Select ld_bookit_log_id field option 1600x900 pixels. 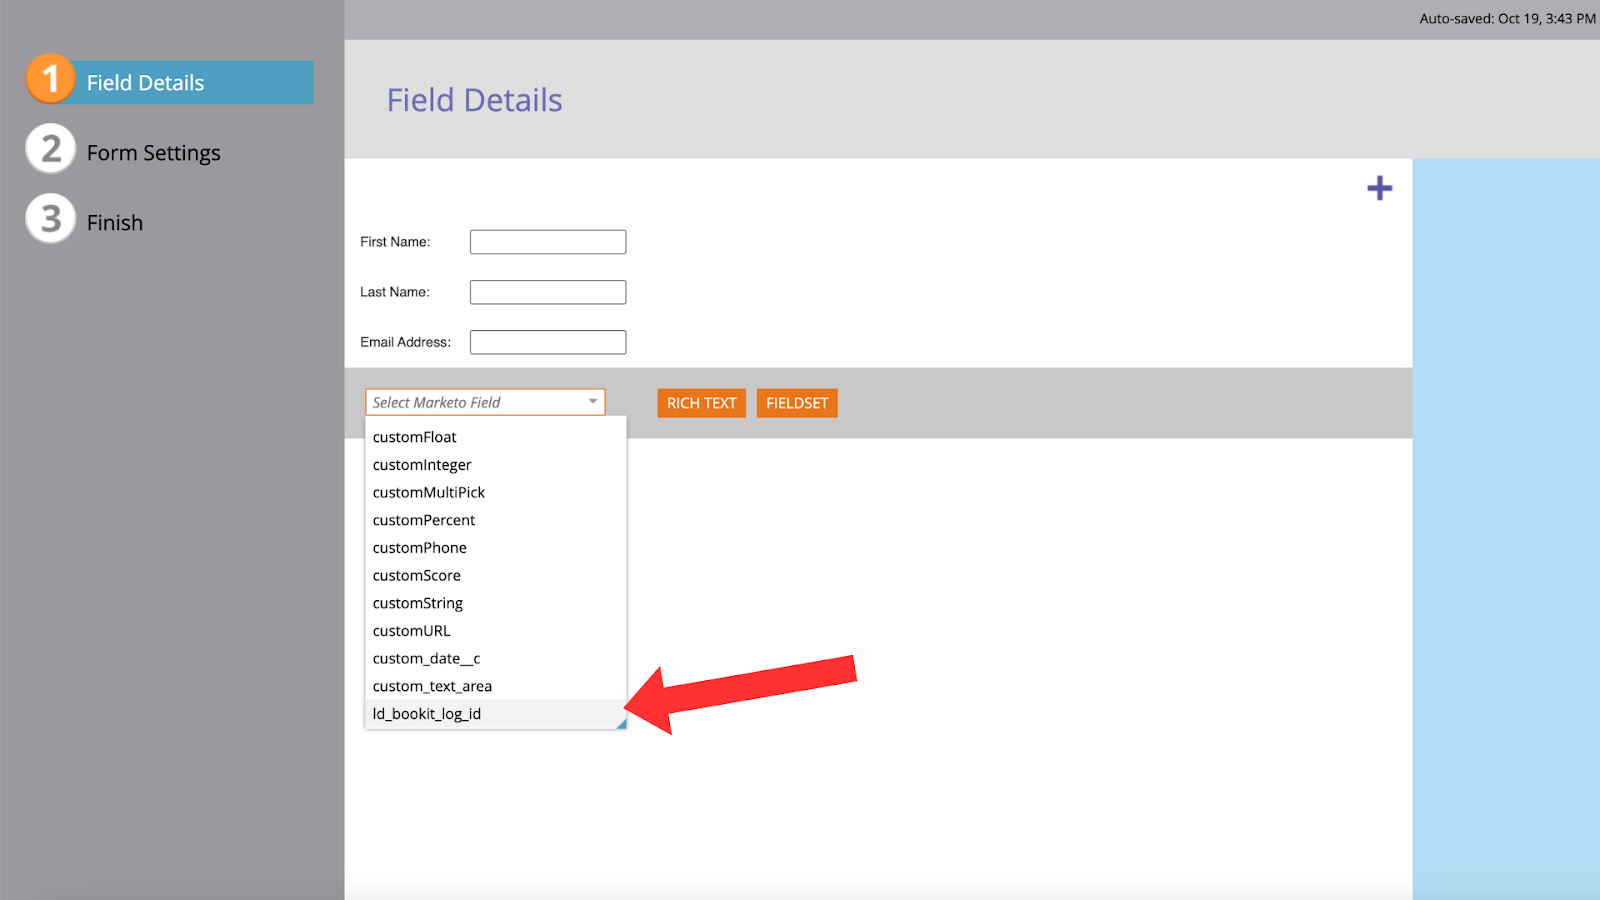pos(427,714)
